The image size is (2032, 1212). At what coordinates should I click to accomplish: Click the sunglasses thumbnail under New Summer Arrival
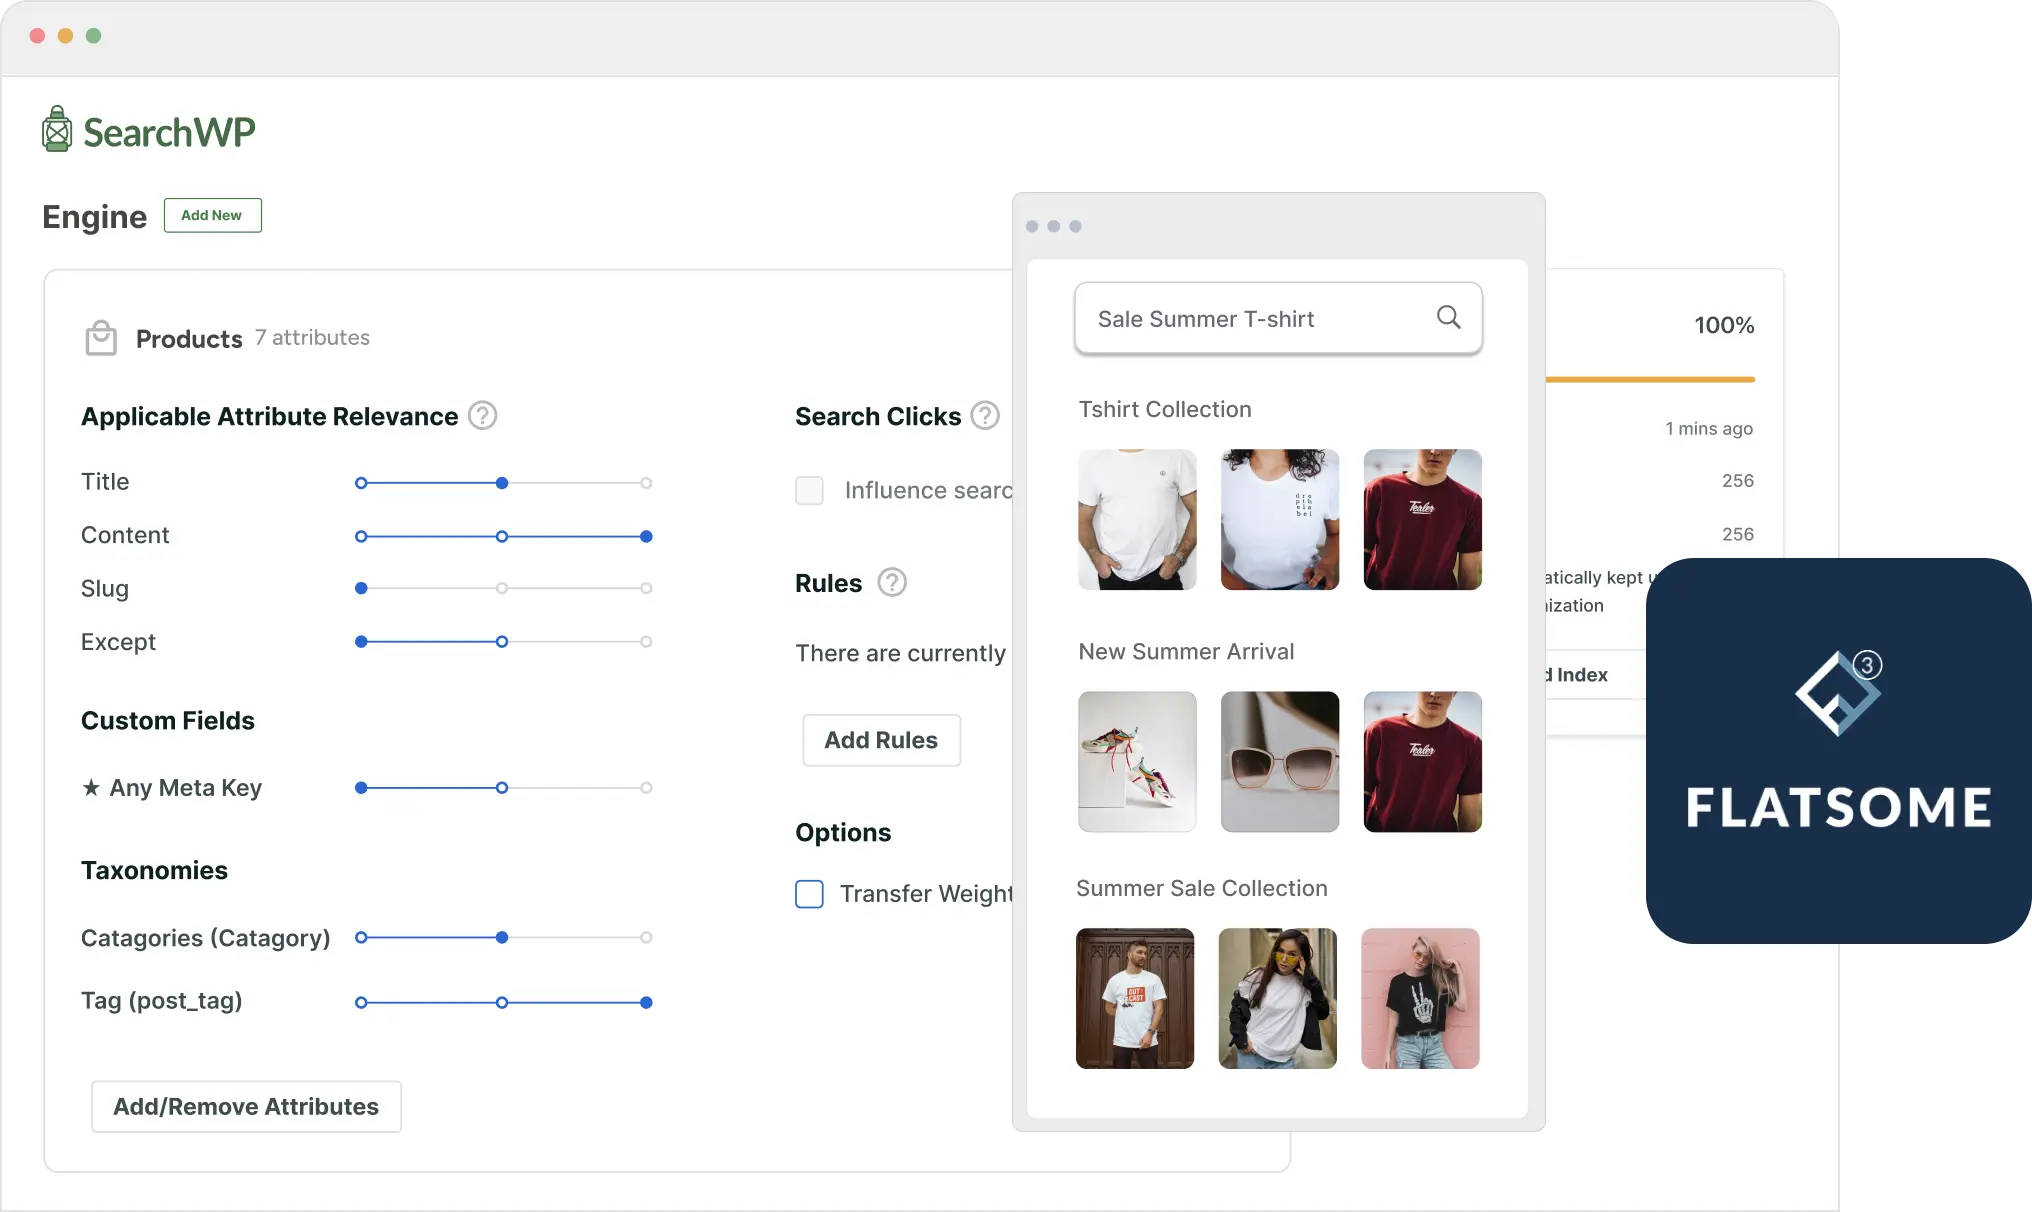tap(1279, 762)
